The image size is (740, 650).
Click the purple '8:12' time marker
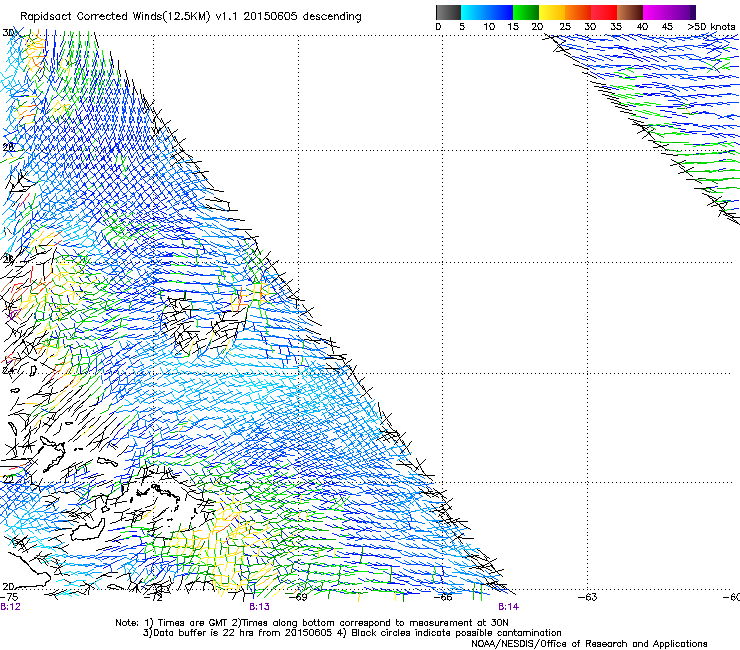coord(10,607)
